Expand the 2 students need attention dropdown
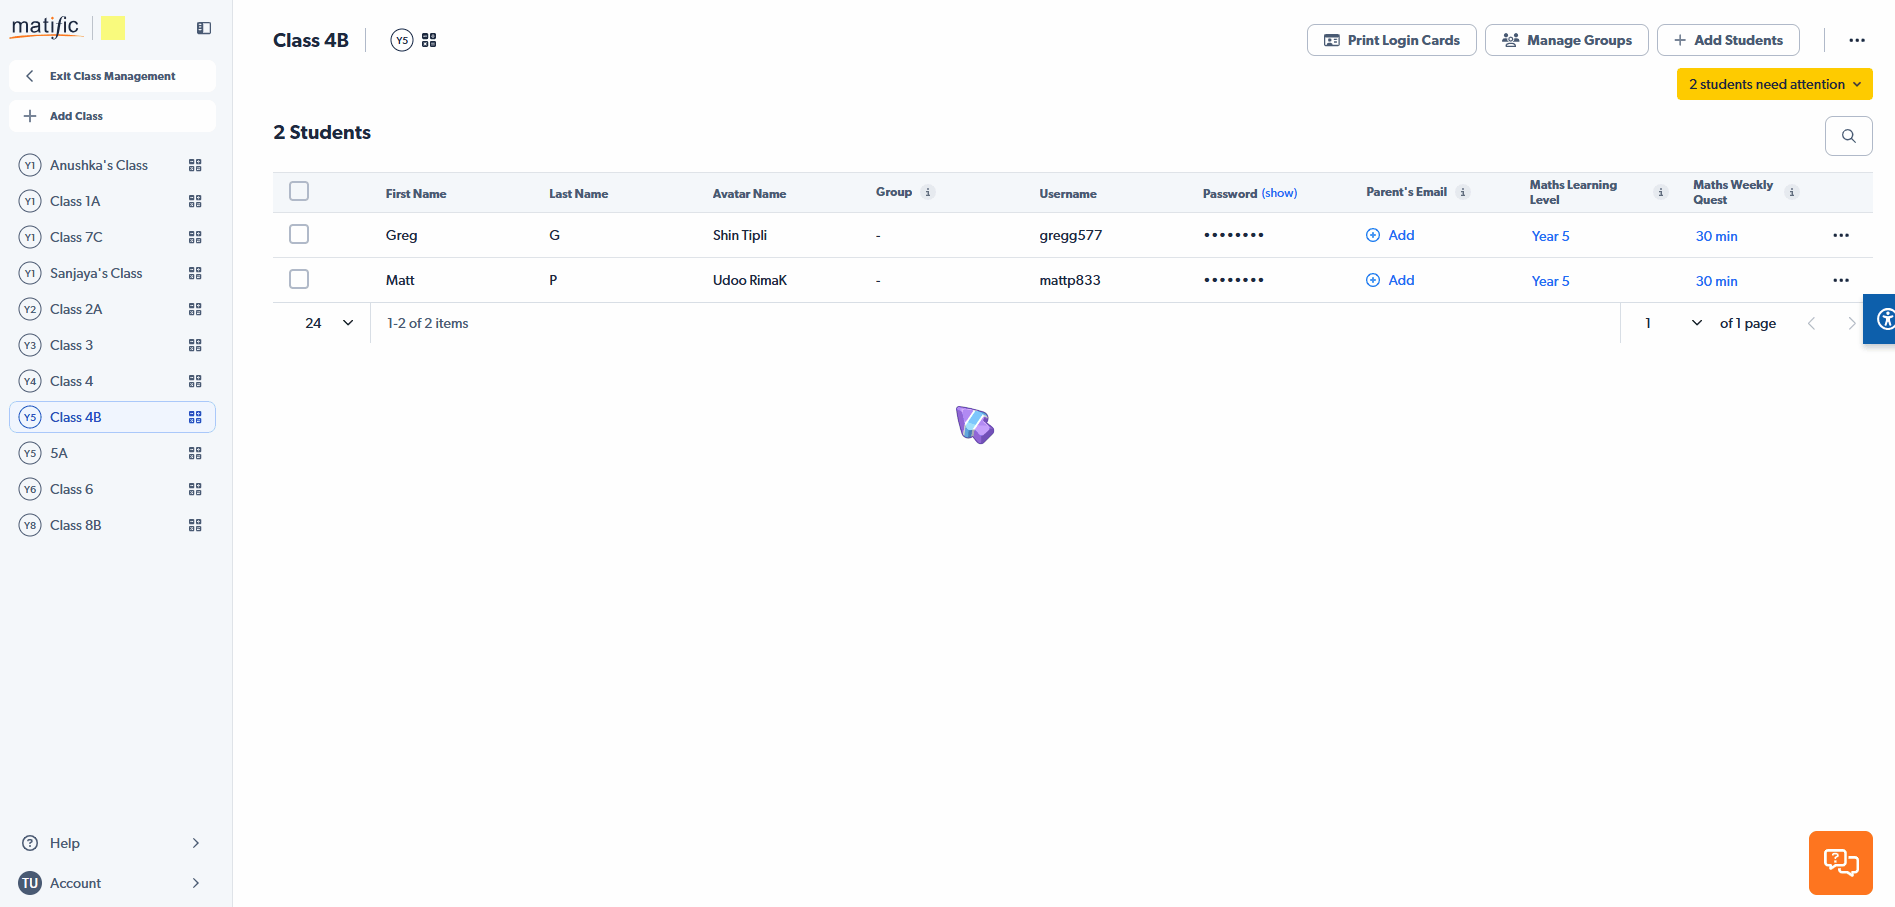The height and width of the screenshot is (907, 1895). coord(1774,84)
